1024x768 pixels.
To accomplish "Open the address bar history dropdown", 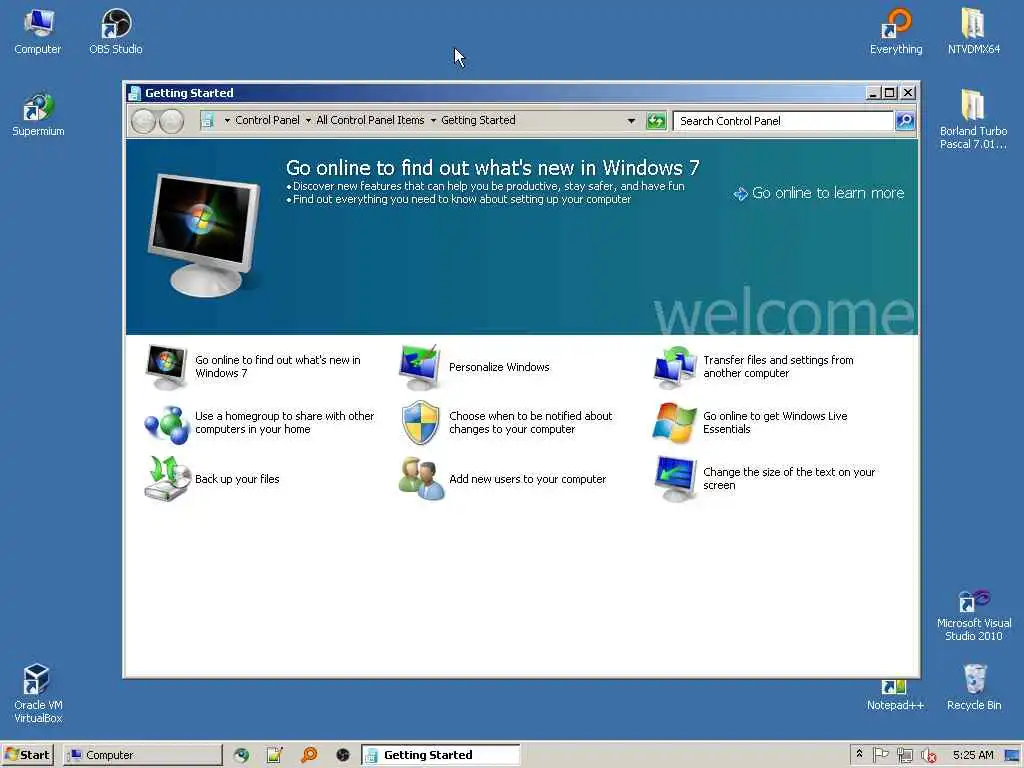I will click(x=631, y=121).
